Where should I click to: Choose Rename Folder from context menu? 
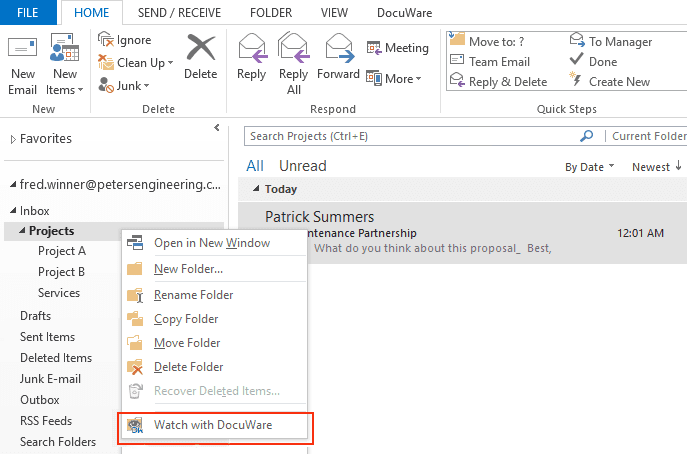point(214,295)
